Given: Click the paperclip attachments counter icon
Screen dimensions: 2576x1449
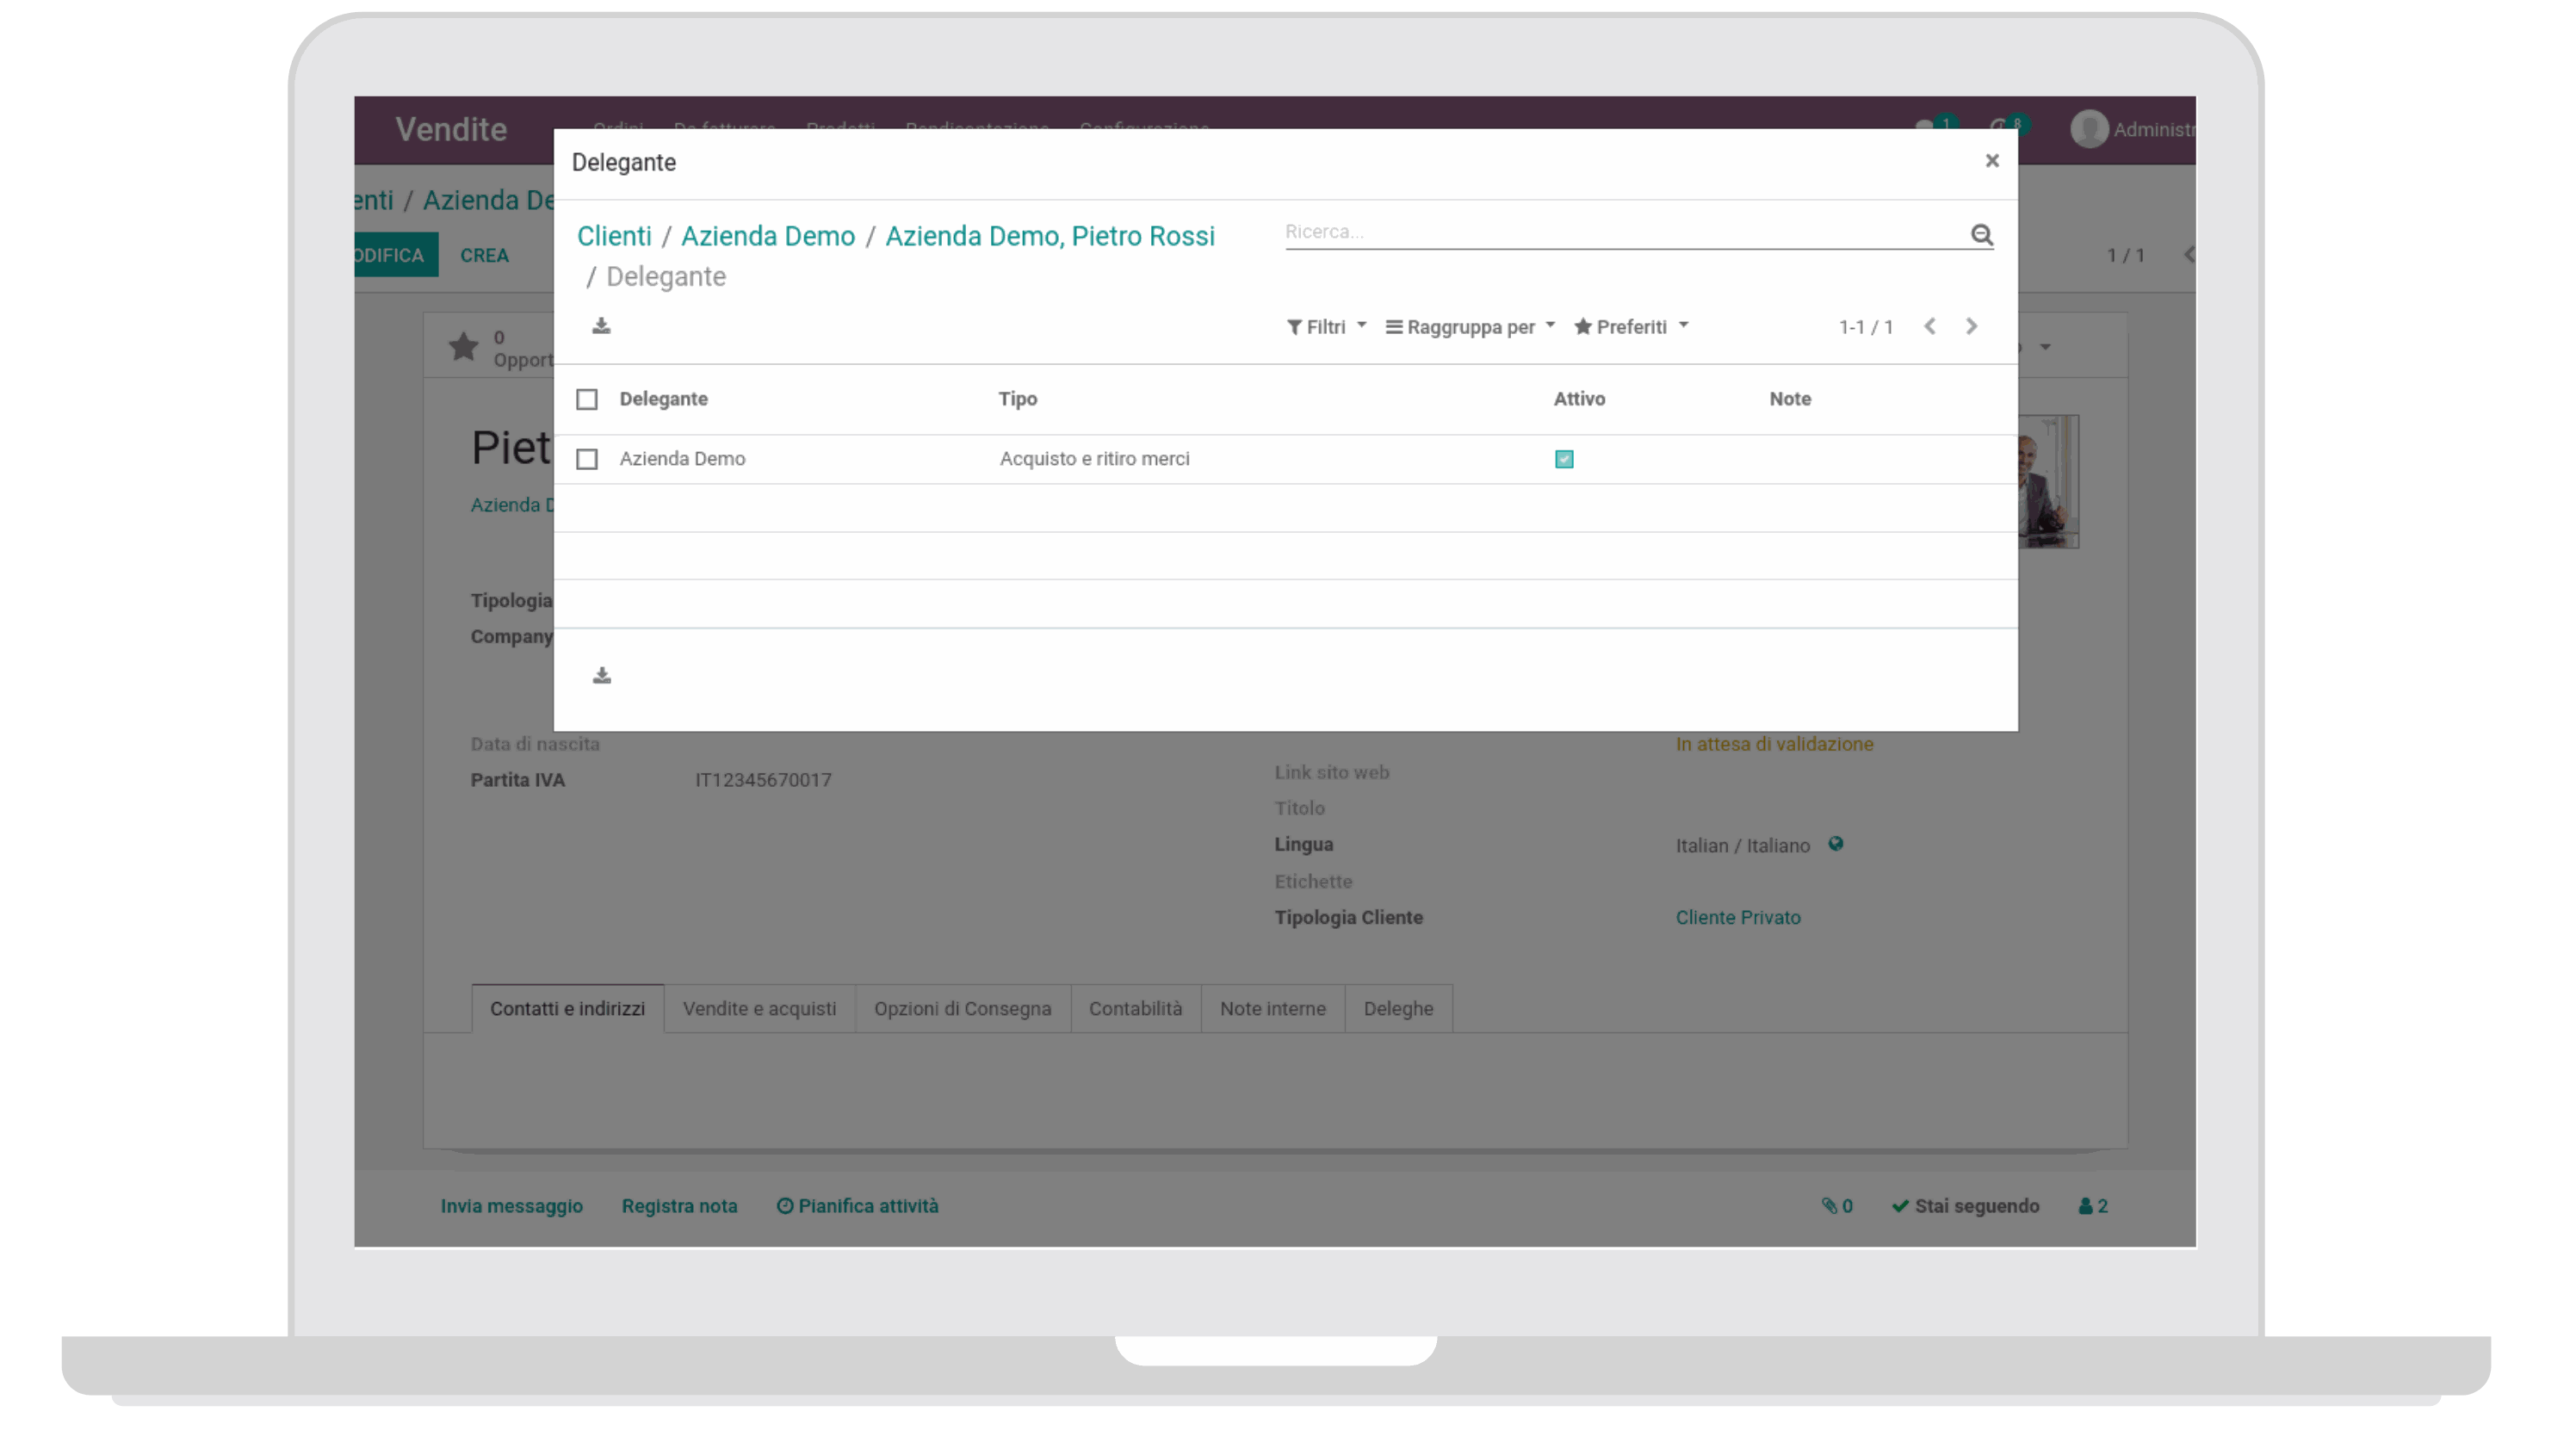Looking at the screenshot, I should [x=1830, y=1205].
